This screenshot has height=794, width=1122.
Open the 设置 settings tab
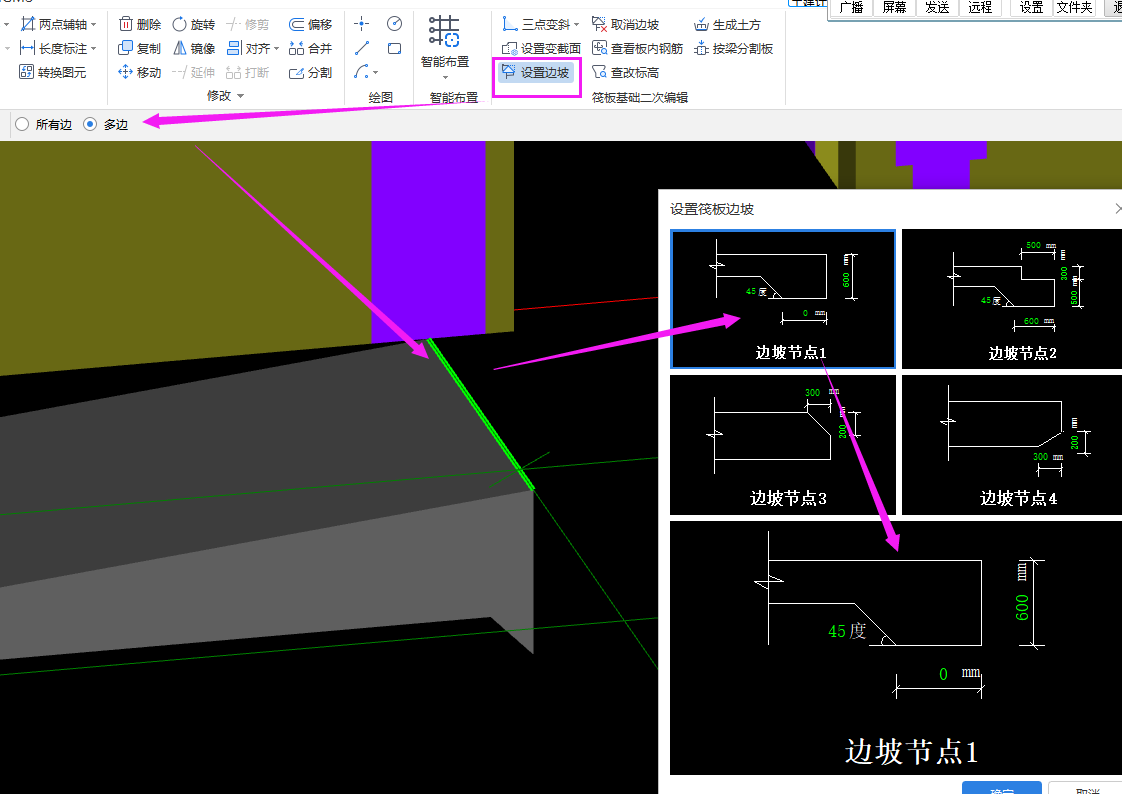pos(1031,8)
